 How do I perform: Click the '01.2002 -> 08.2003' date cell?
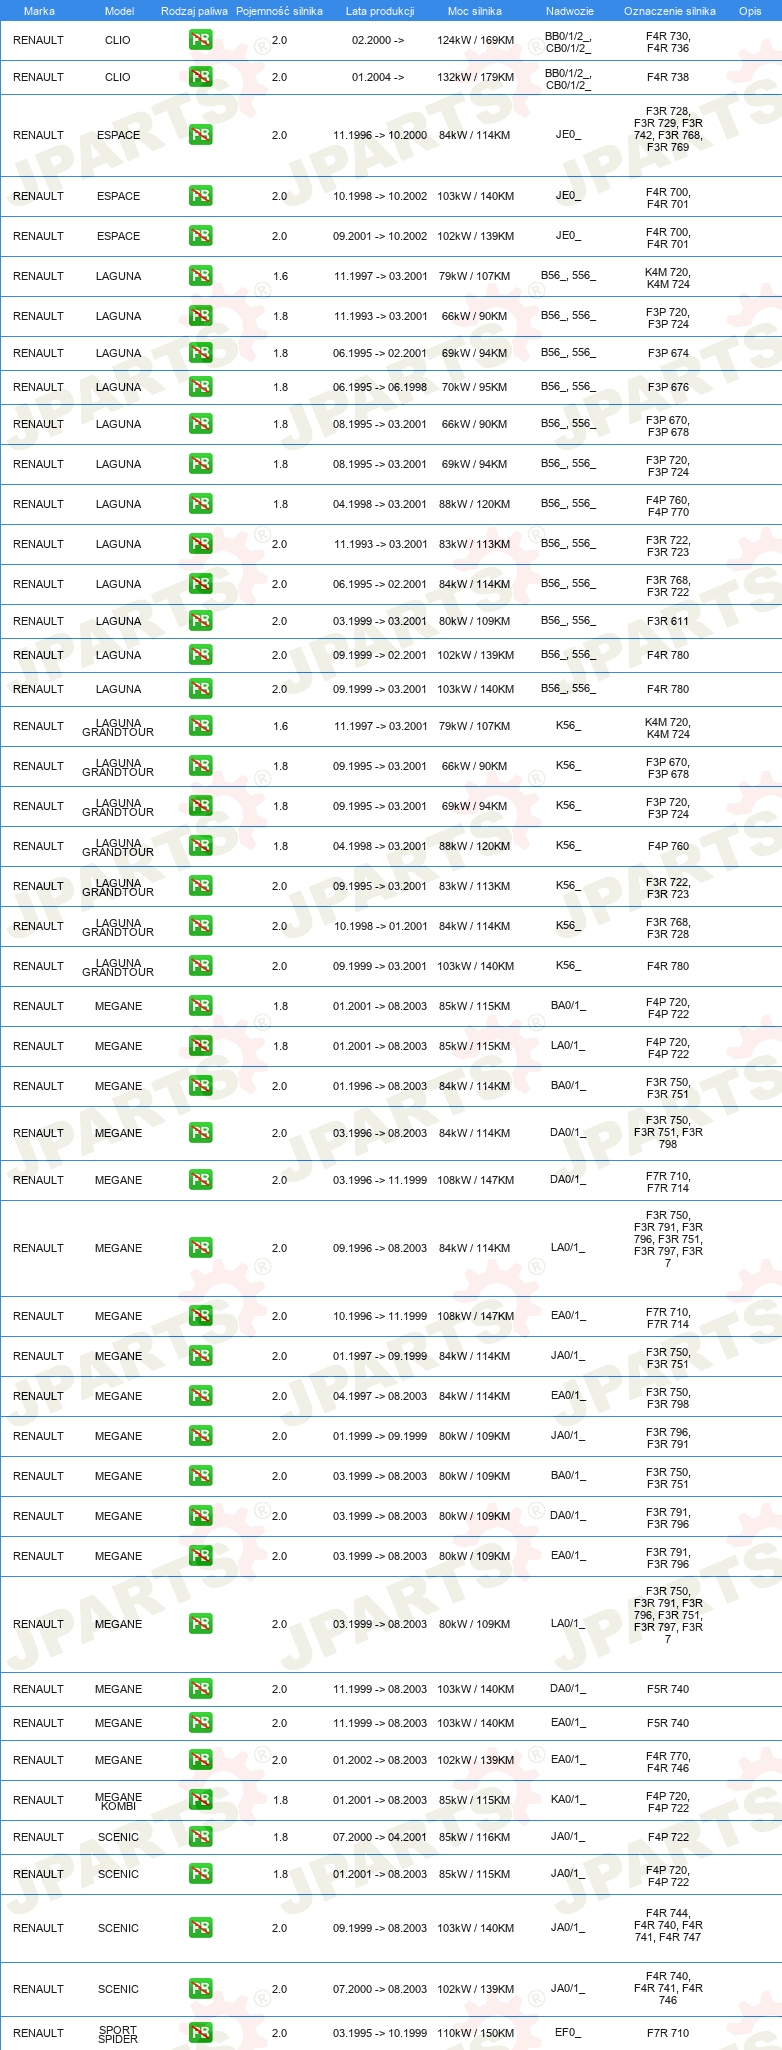(380, 1760)
